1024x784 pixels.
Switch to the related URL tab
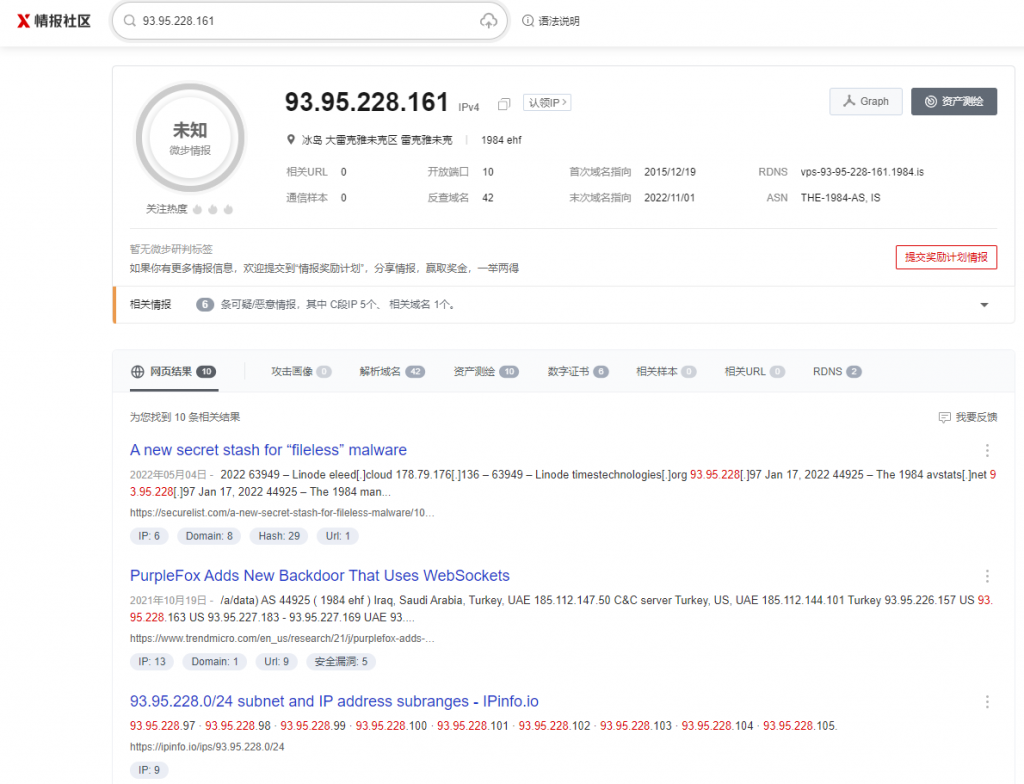754,372
